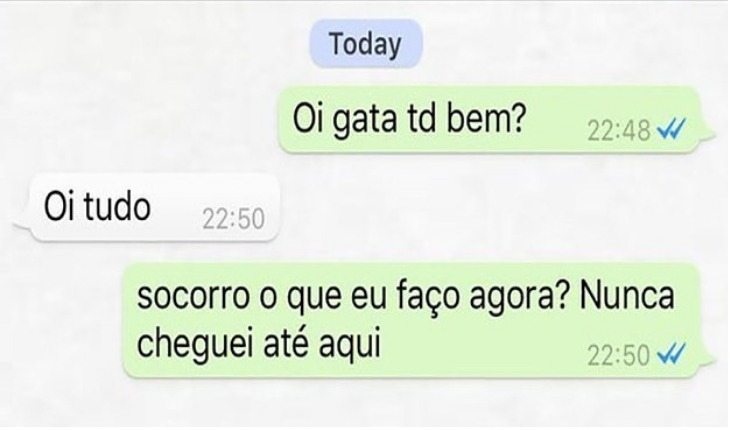The width and height of the screenshot is (730, 430).
Task: Click the 22:48 timestamp on the first message
Action: pyautogui.click(x=619, y=130)
